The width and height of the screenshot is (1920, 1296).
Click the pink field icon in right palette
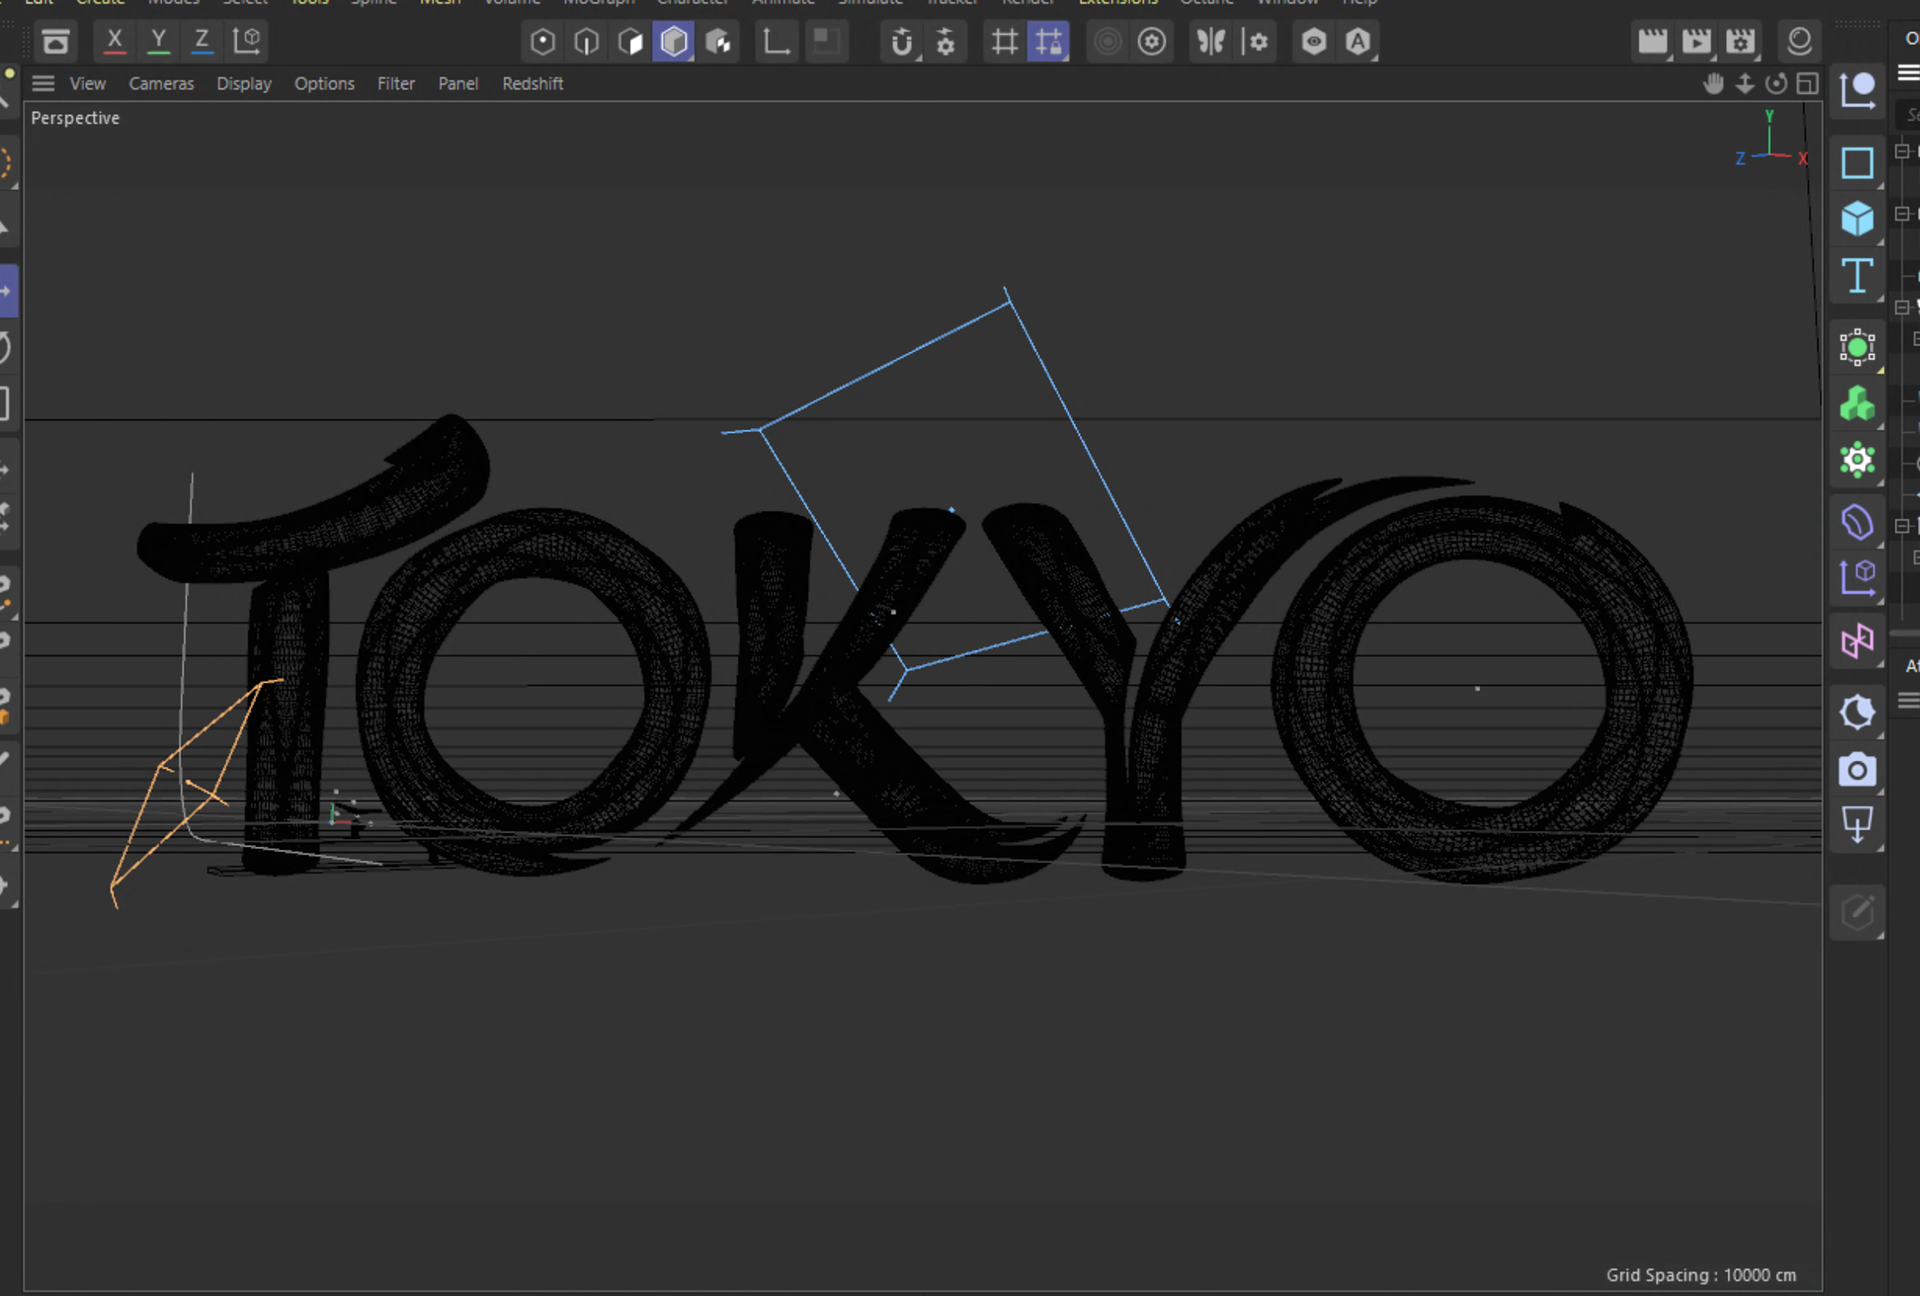coord(1857,641)
